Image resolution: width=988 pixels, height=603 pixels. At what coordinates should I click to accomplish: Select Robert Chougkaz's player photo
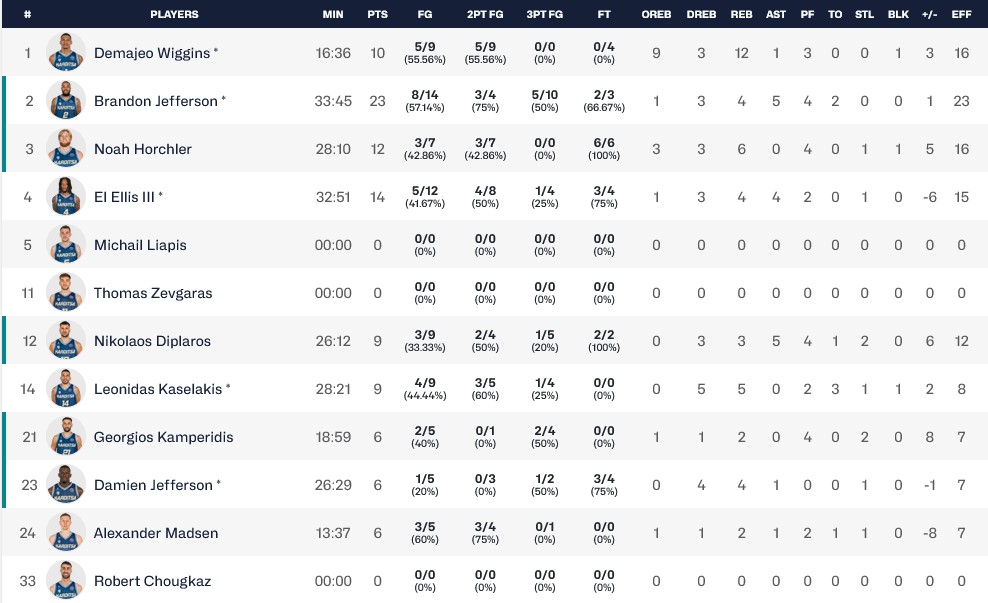point(65,581)
